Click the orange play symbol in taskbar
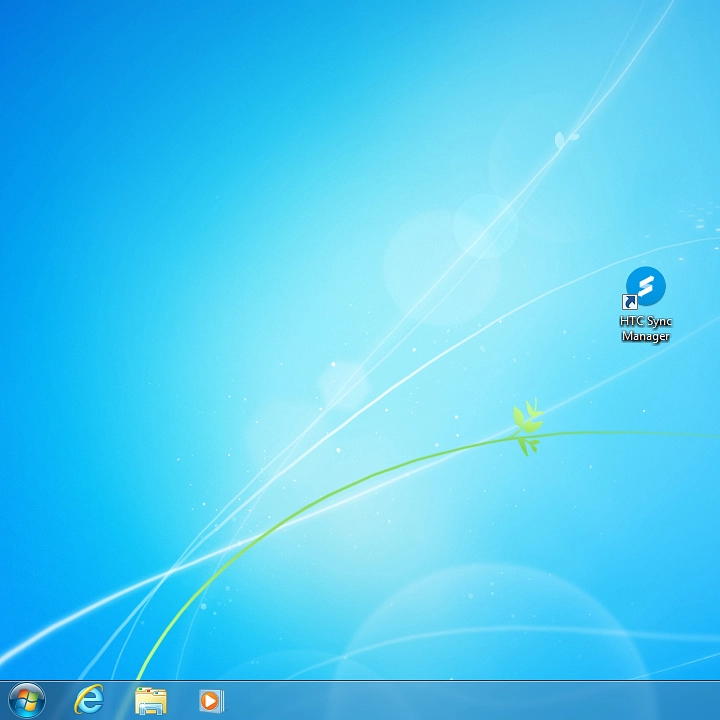Viewport: 720px width, 720px height. click(x=210, y=701)
